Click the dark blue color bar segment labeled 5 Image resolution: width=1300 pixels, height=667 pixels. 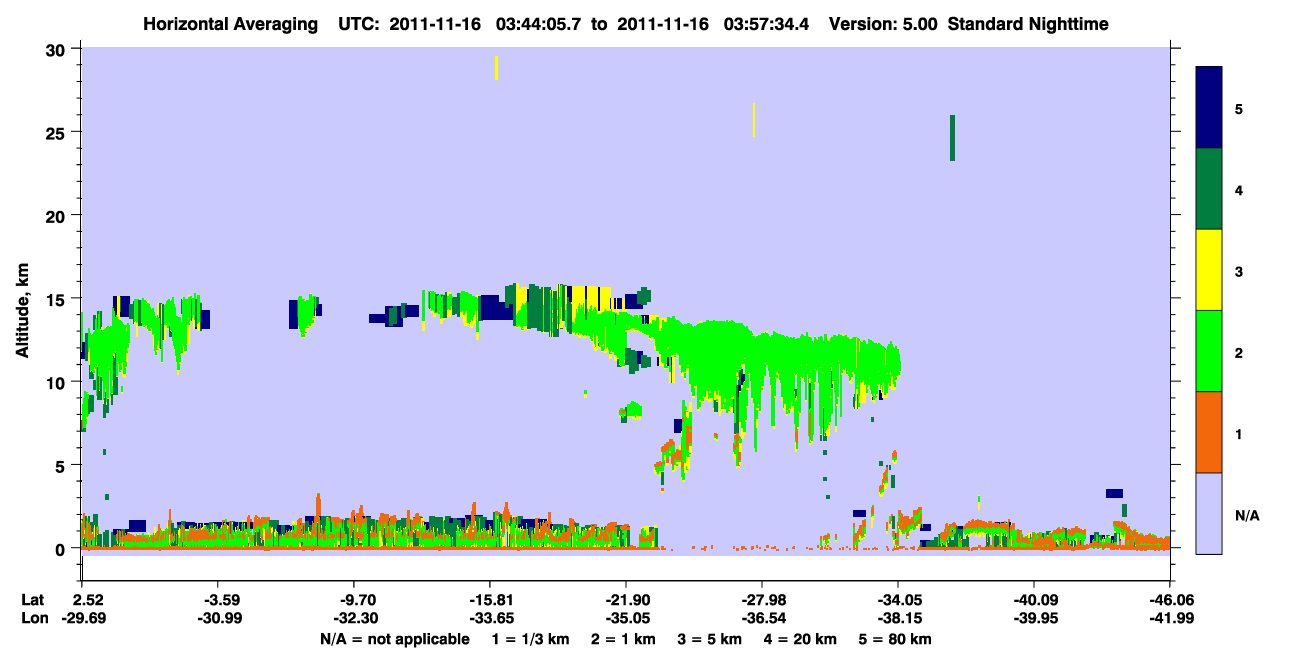tap(1209, 107)
